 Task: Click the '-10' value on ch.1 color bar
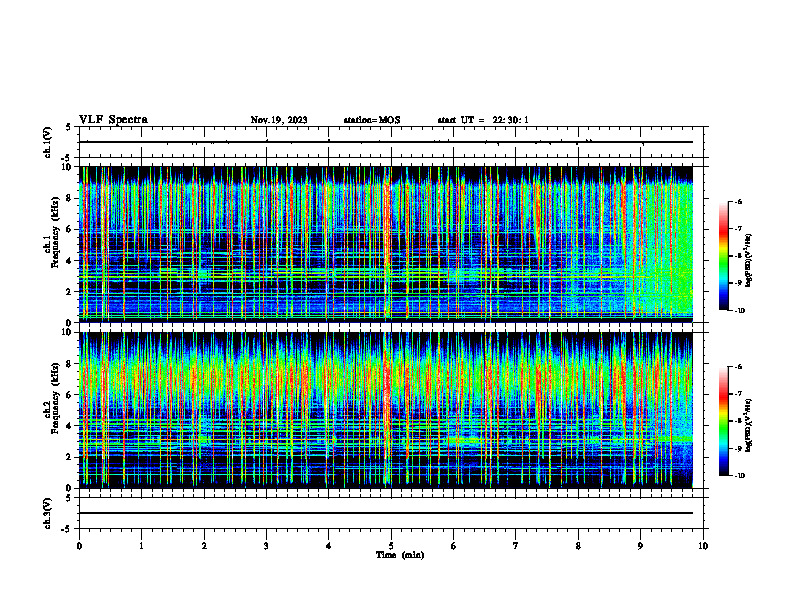[x=739, y=311]
